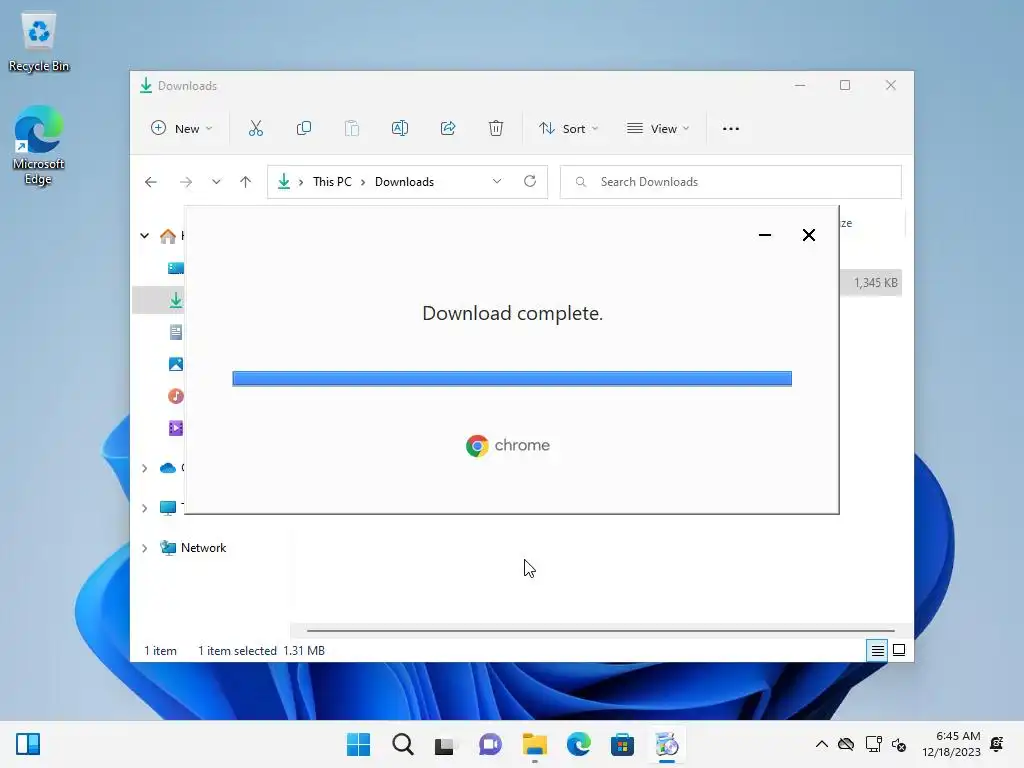Focus the Search Downloads field
Screen dimensions: 1024x768
click(x=731, y=182)
